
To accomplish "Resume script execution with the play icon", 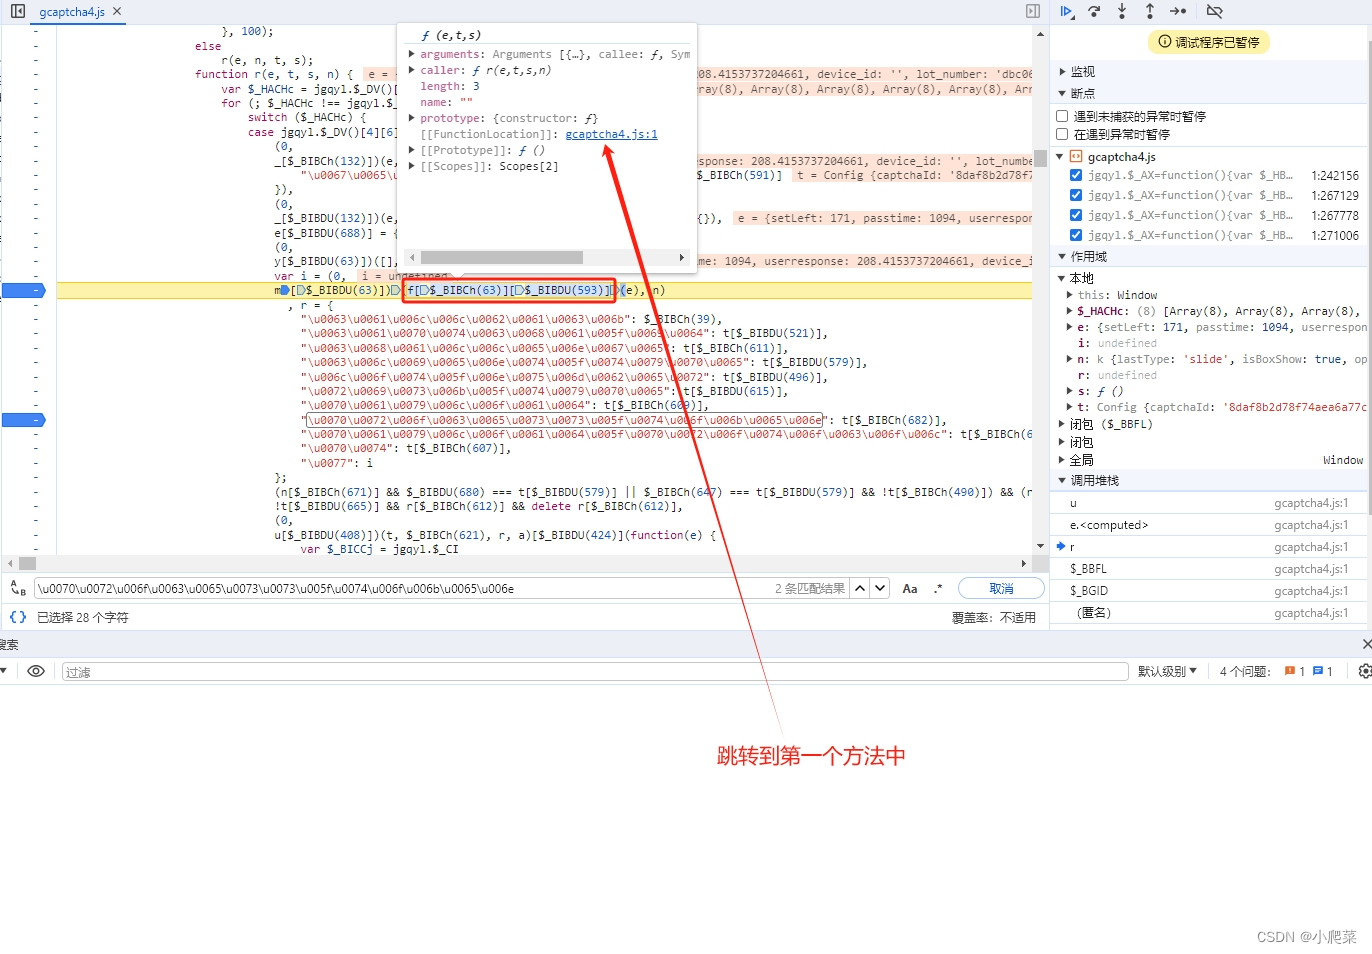I will coord(1067,11).
